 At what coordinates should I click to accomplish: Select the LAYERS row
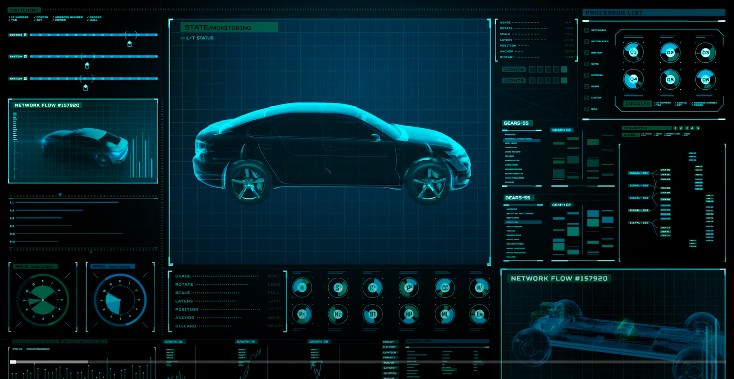(x=228, y=301)
